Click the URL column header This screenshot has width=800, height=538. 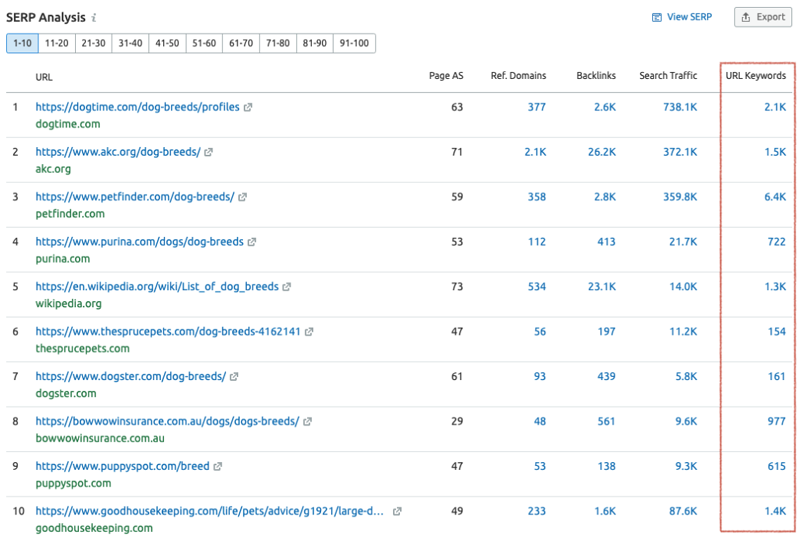[x=44, y=78]
